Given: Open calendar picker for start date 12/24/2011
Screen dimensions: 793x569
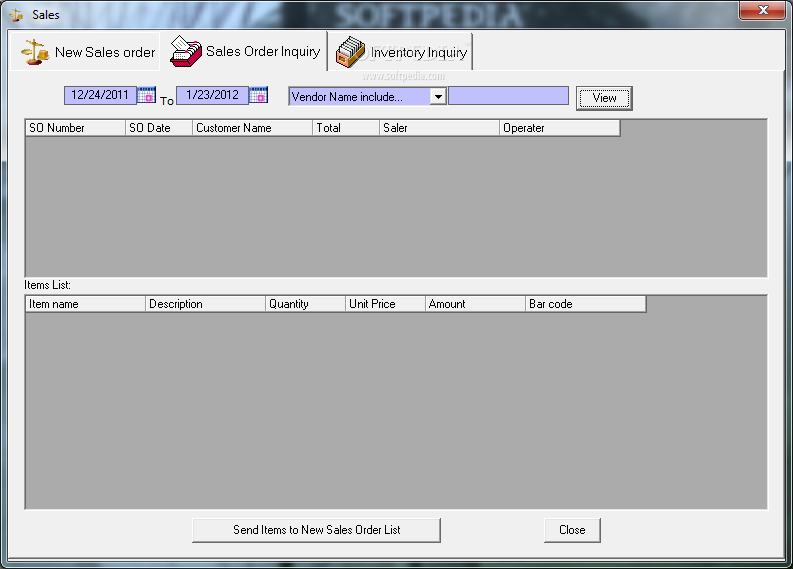Looking at the screenshot, I should tap(147, 95).
